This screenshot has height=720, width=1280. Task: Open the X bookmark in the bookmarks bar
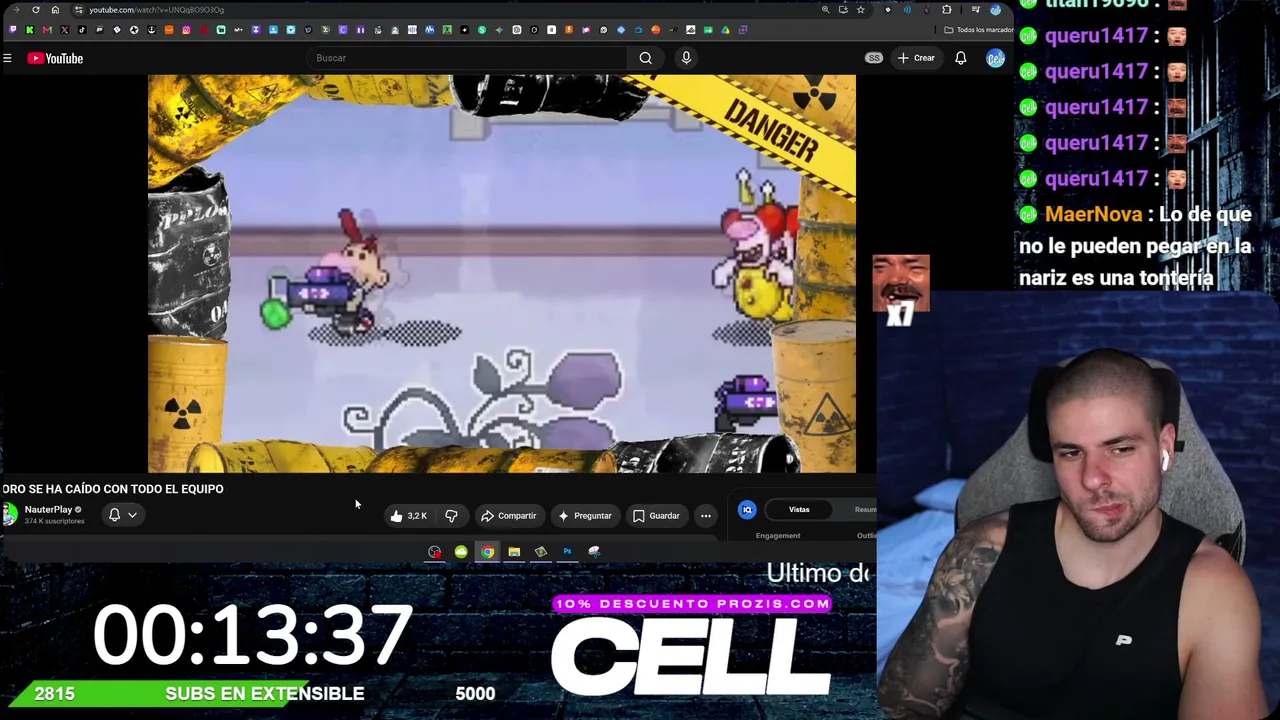pos(64,30)
